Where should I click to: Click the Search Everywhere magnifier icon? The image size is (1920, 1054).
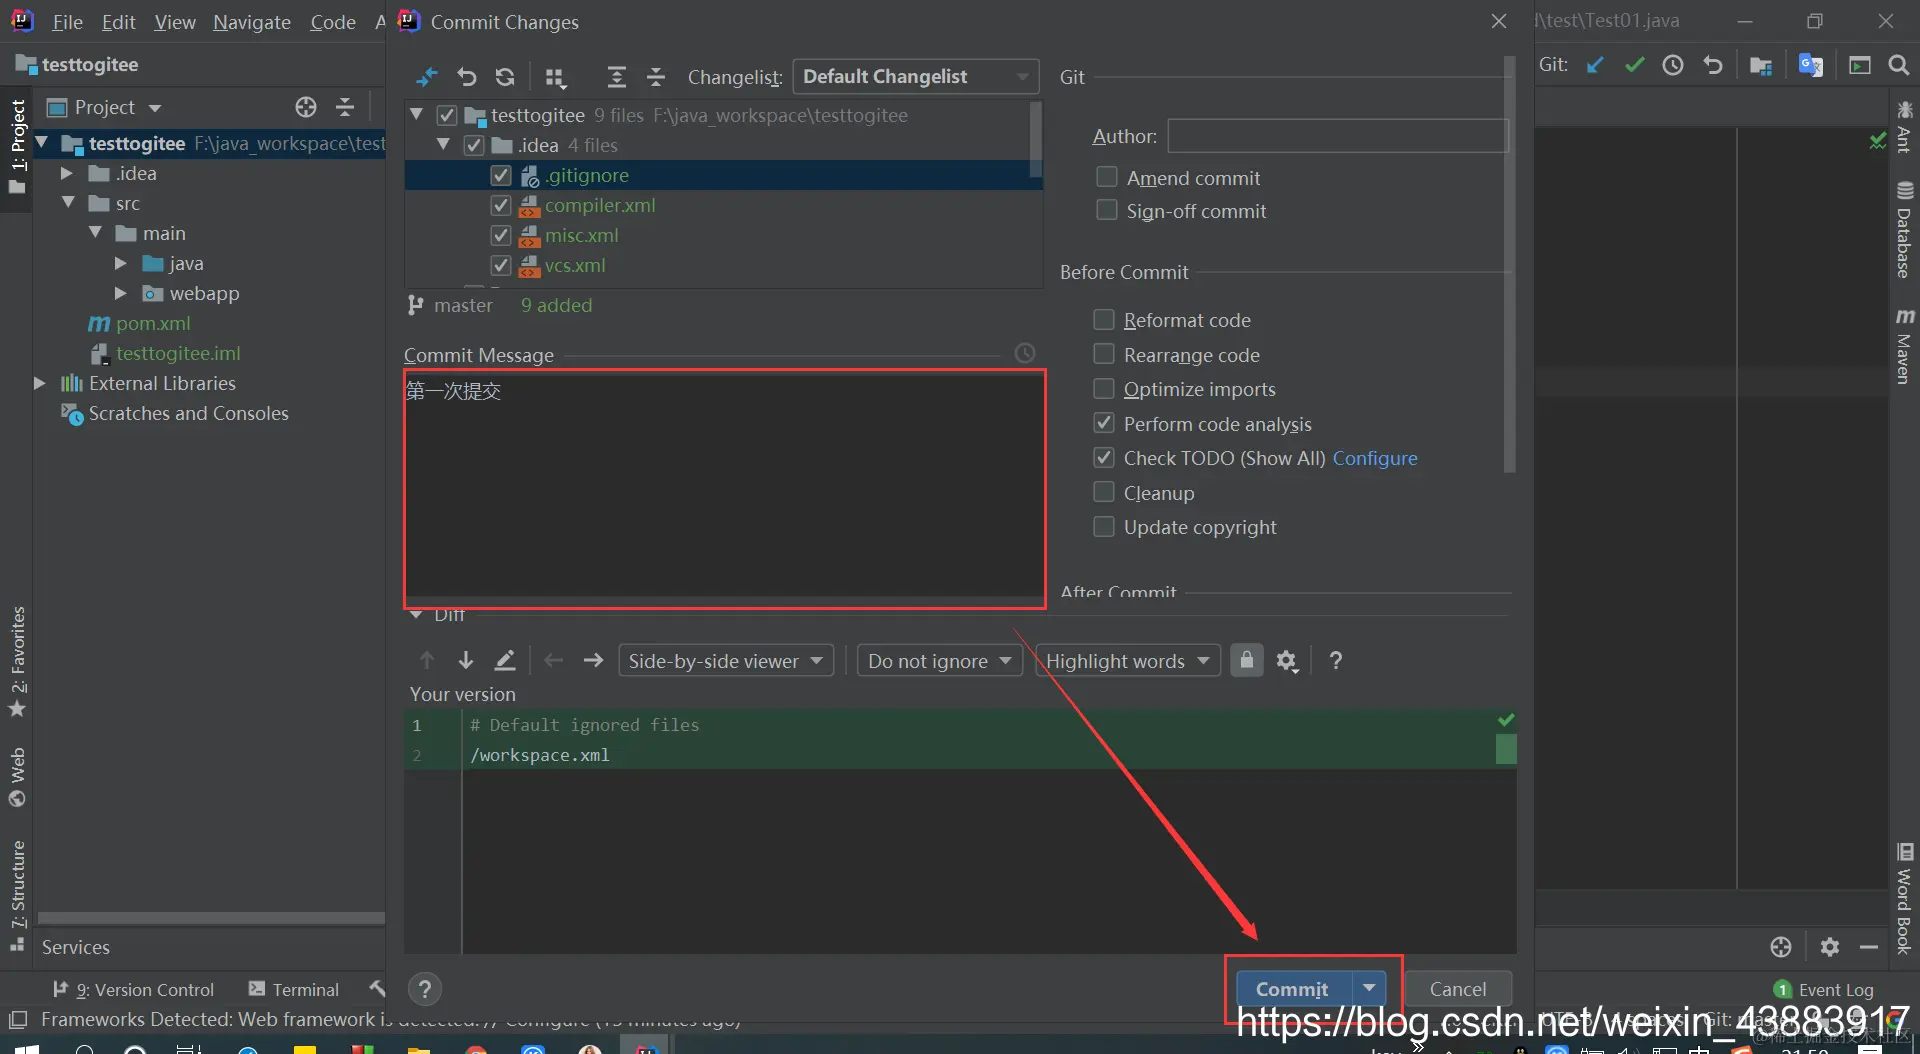[1899, 65]
